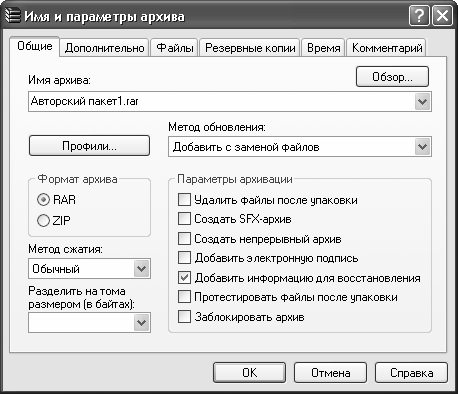Image resolution: width=458 pixels, height=394 pixels.
Task: Enable Заблокировать архив checkbox
Action: pos(184,316)
